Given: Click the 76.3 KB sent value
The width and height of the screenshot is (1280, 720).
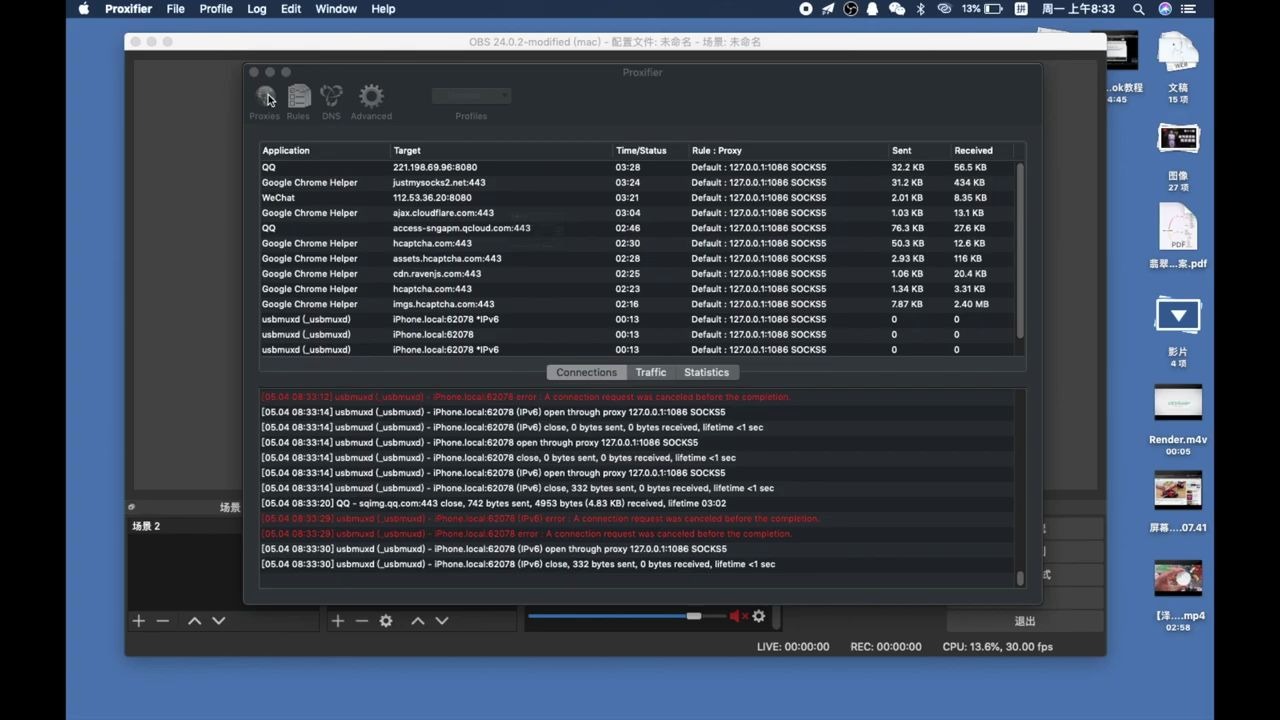Looking at the screenshot, I should tap(907, 228).
